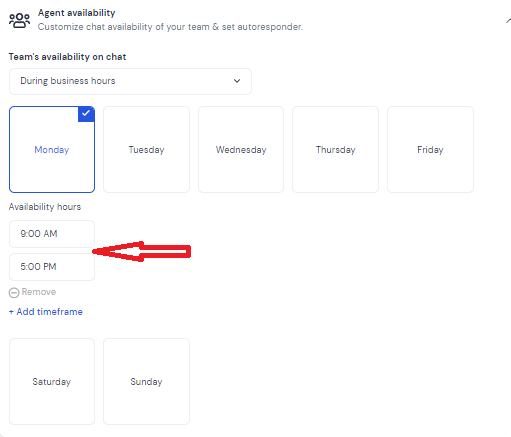Viewport: 511px width, 437px height.
Task: Click the Availability hours label
Action: (45, 207)
